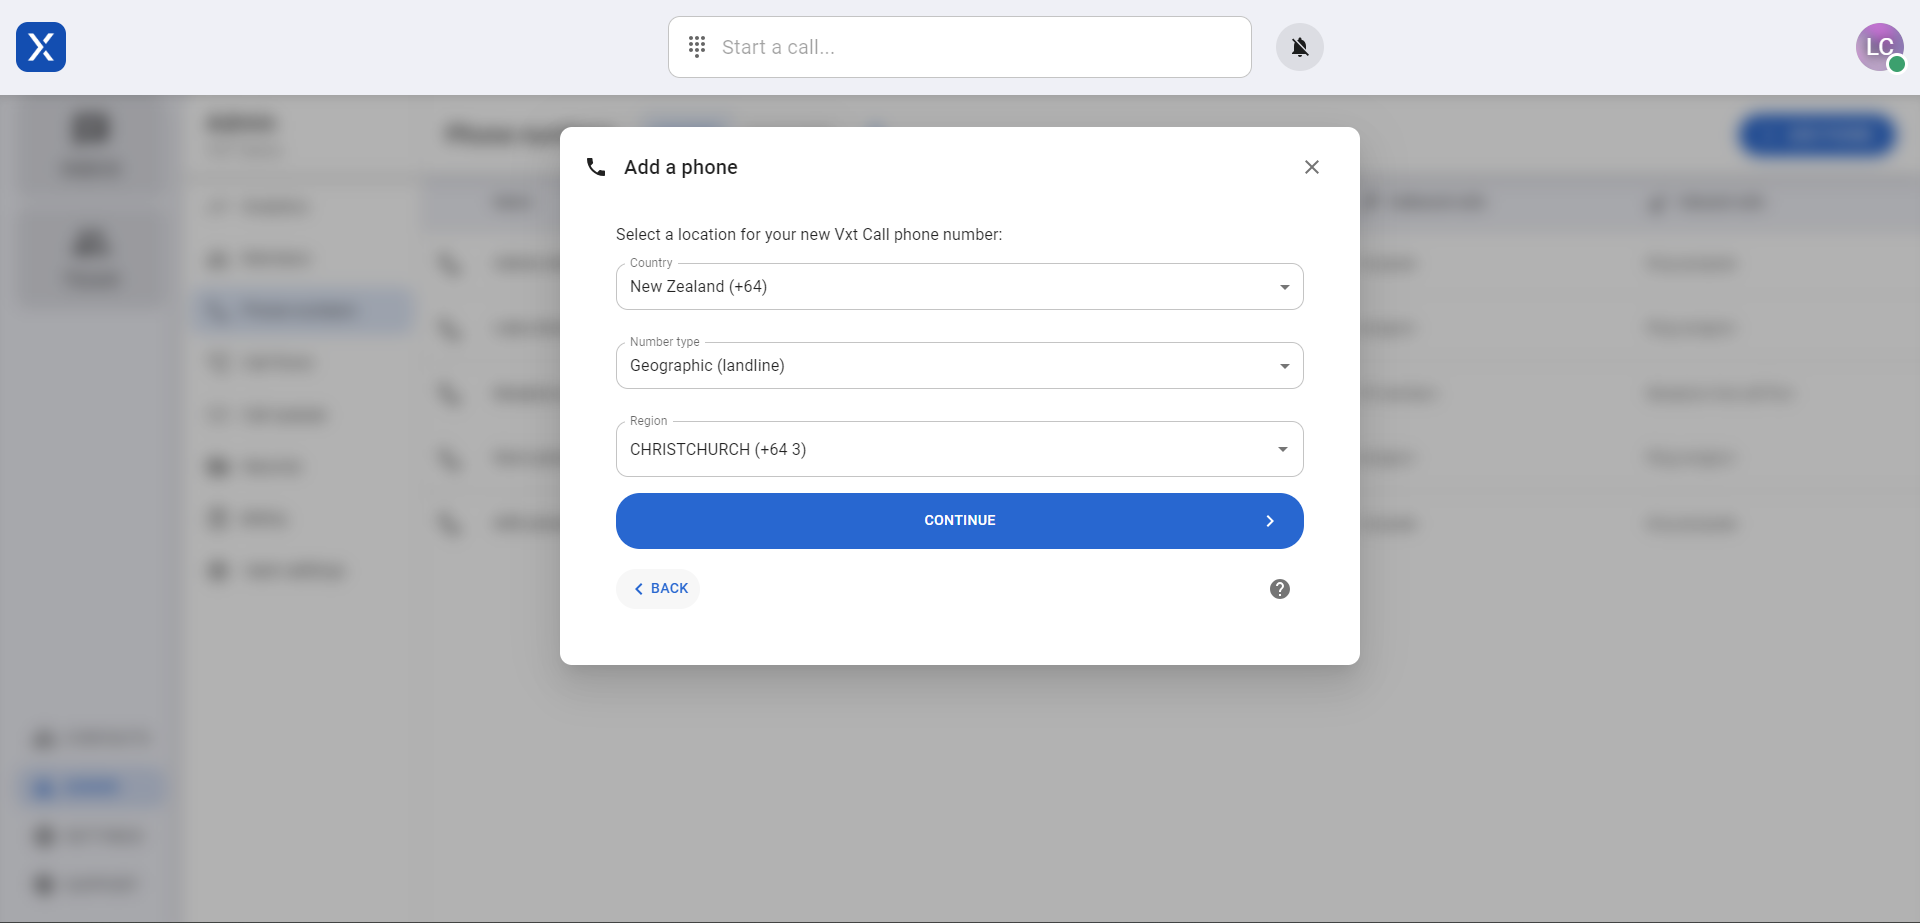Image resolution: width=1920 pixels, height=923 pixels.
Task: Click the phone icon in the Add a phone header
Action: pyautogui.click(x=595, y=167)
